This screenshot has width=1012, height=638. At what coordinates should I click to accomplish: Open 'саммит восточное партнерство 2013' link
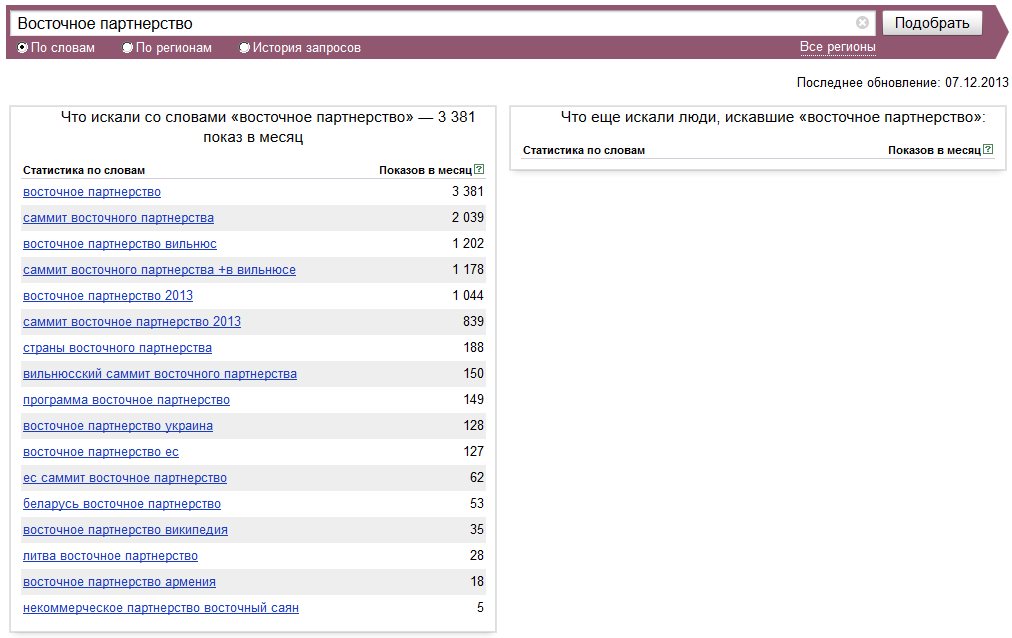(132, 321)
